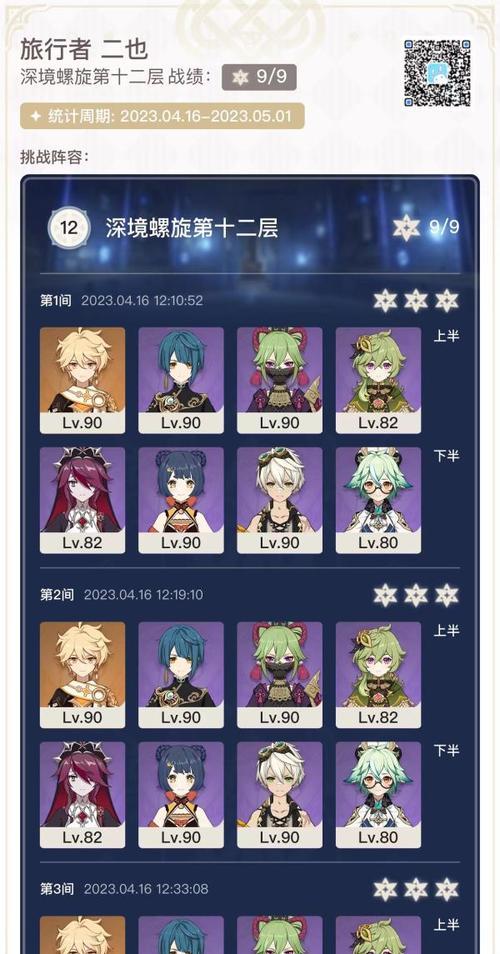The height and width of the screenshot is (954, 500).
Task: Select glasses-wearing Lv.80 character in Chamber 1
Action: pyautogui.click(x=378, y=500)
